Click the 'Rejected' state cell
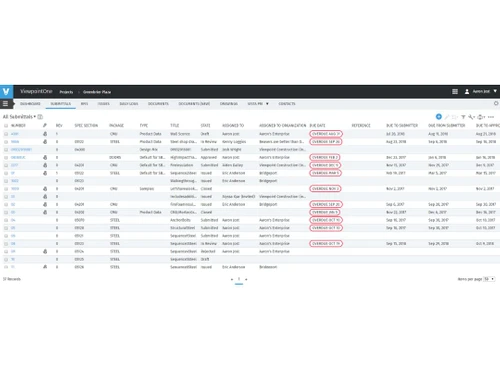This screenshot has height=375, width=500. pyautogui.click(x=208, y=251)
